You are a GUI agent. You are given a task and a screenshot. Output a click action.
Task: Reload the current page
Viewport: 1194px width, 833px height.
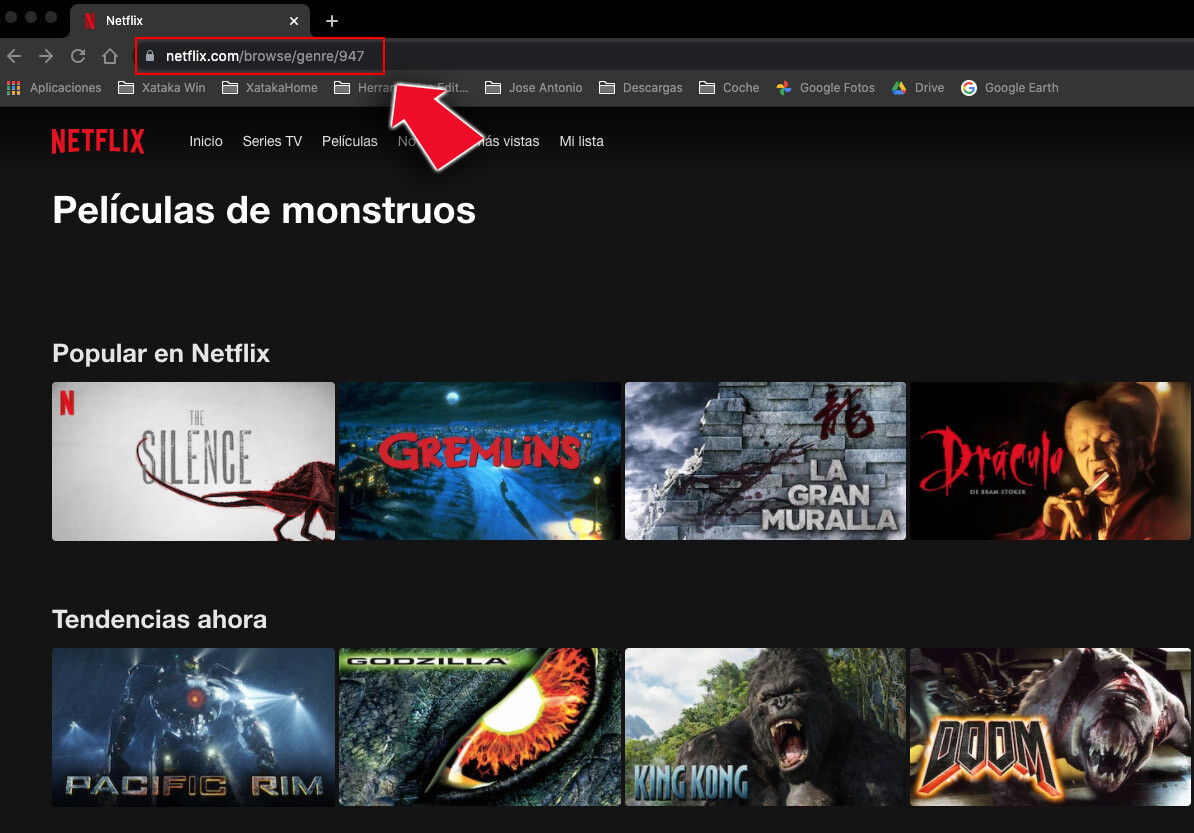78,56
